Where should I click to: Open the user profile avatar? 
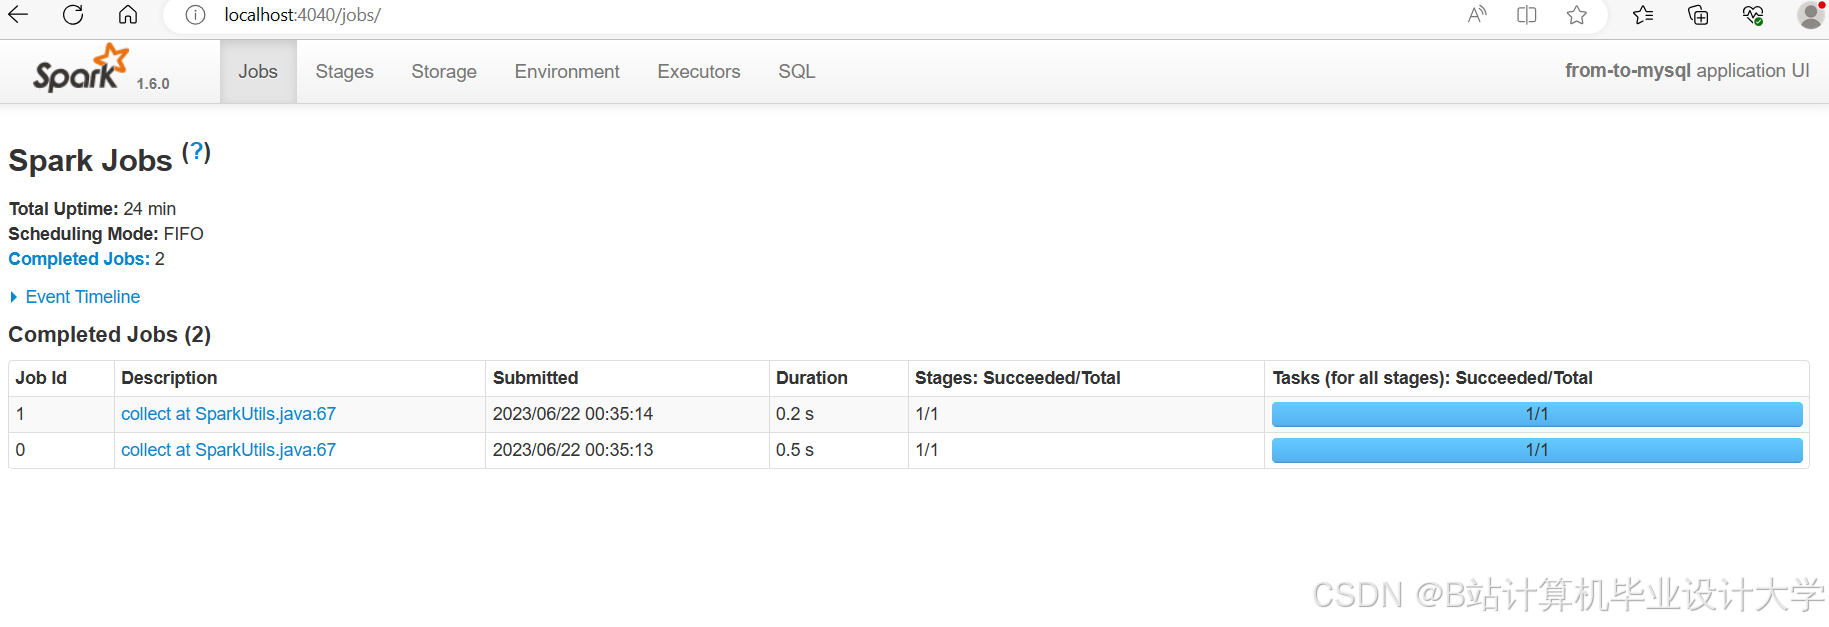click(1811, 15)
